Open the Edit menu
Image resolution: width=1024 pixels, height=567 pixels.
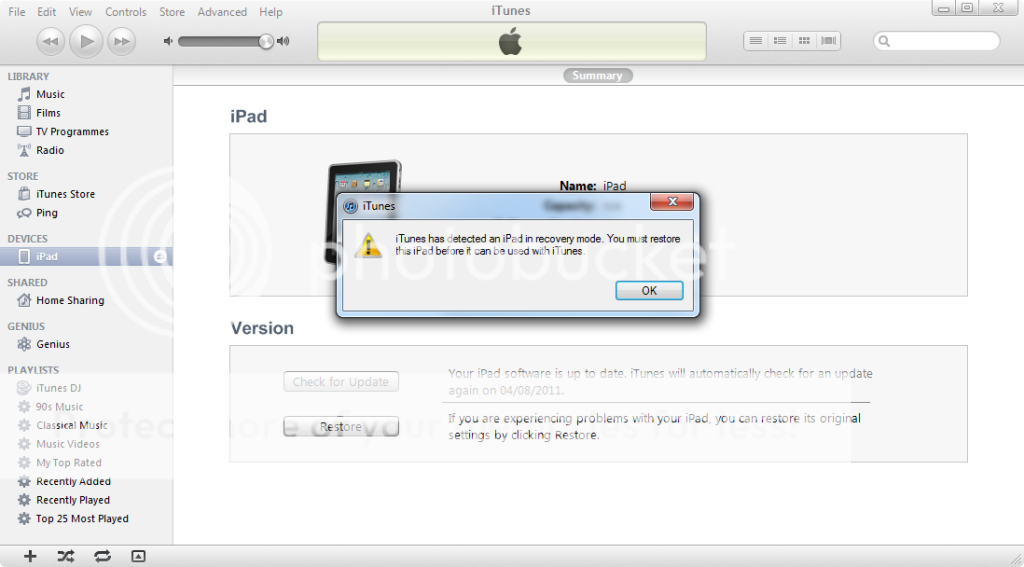46,12
